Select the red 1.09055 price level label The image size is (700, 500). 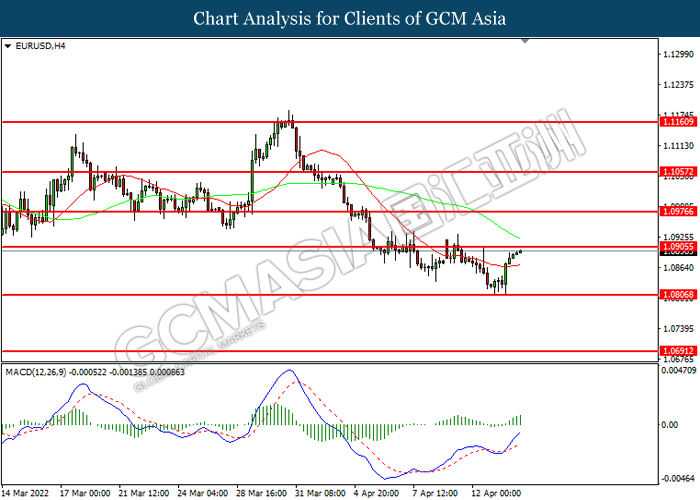[x=678, y=247]
